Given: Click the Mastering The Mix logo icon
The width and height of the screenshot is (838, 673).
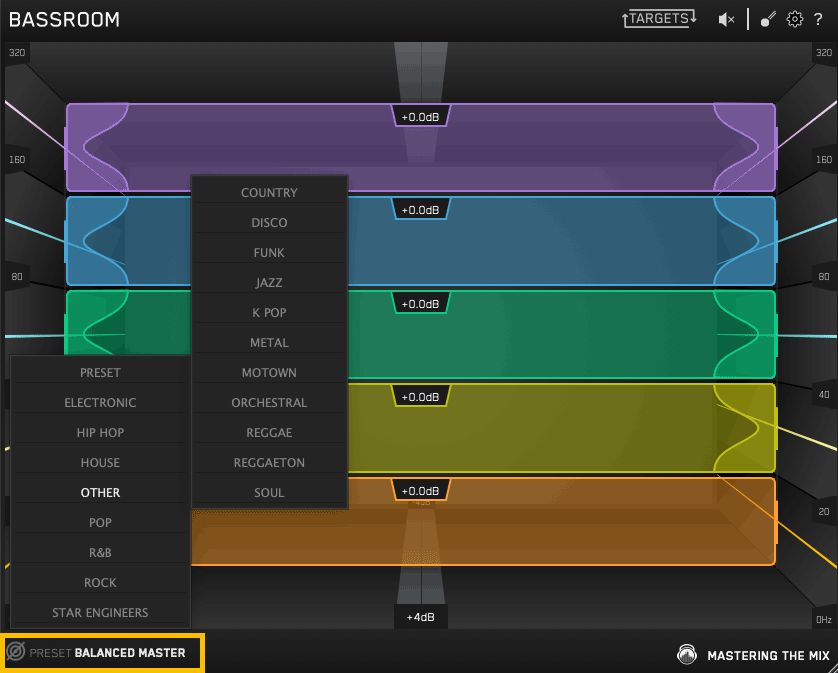Looking at the screenshot, I should click(x=687, y=654).
